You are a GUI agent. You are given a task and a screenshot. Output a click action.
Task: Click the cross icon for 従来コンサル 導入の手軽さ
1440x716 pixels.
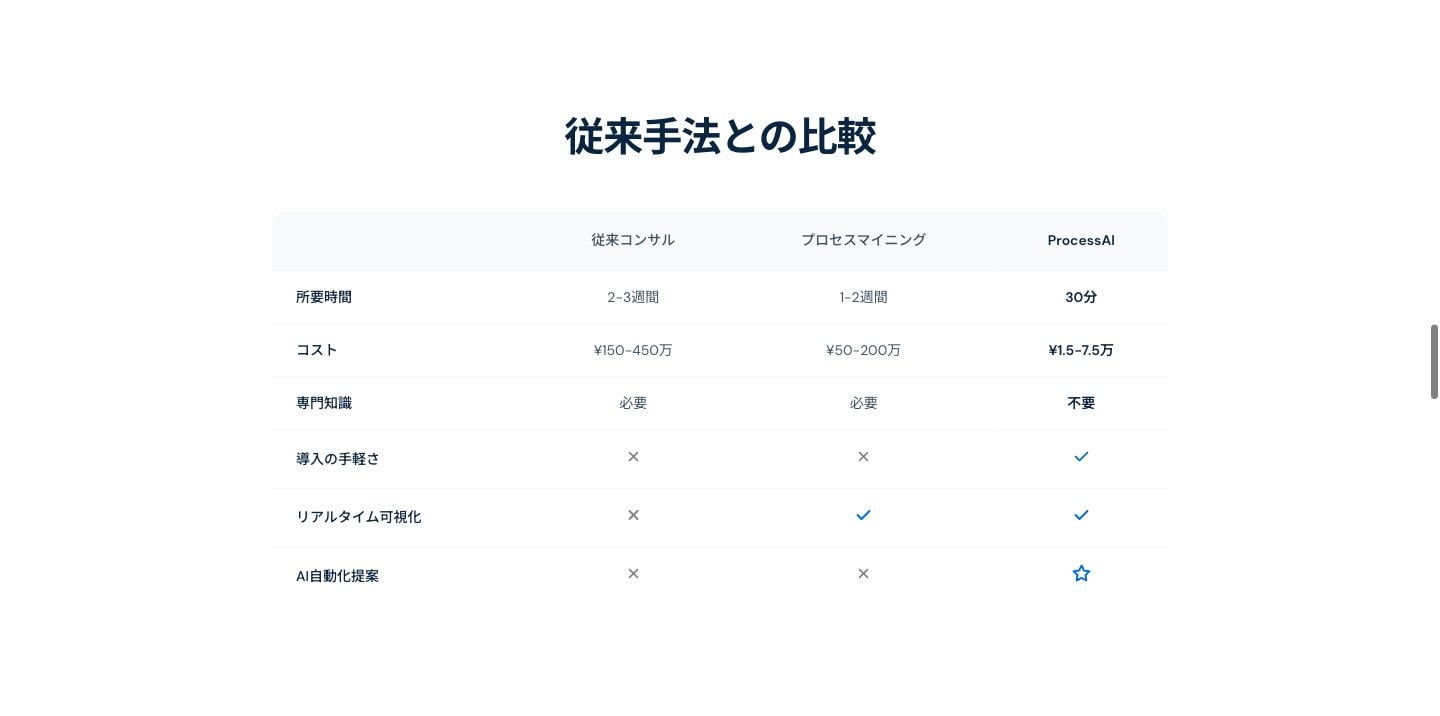(633, 456)
